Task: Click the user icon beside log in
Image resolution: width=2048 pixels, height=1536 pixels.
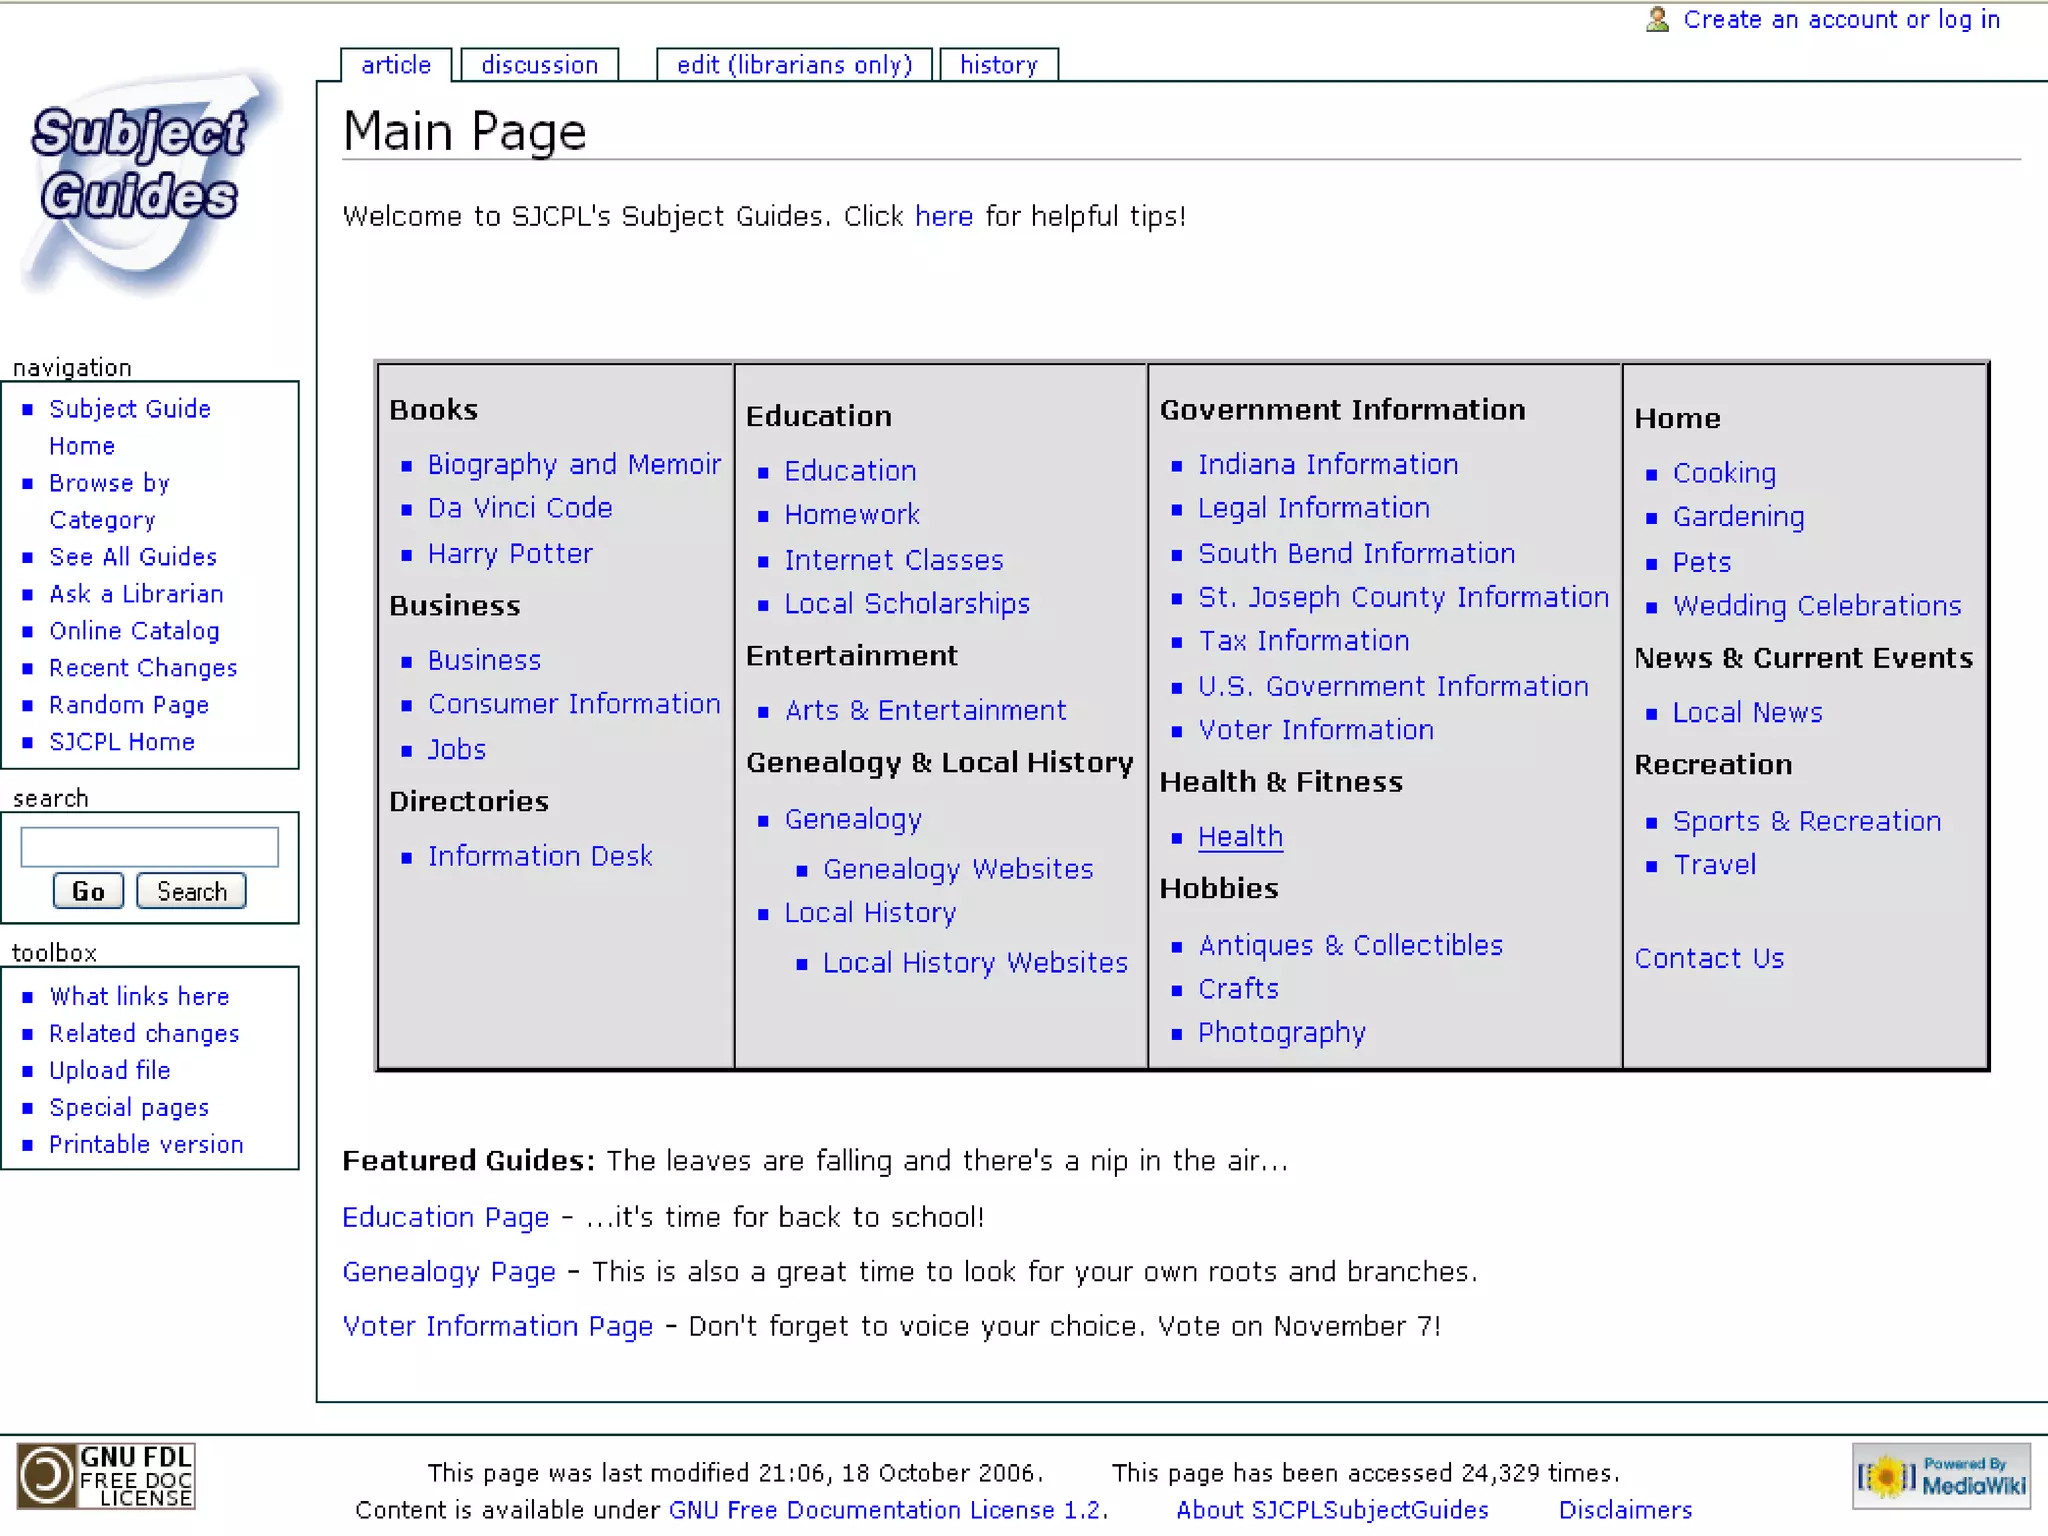Action: tap(1657, 19)
